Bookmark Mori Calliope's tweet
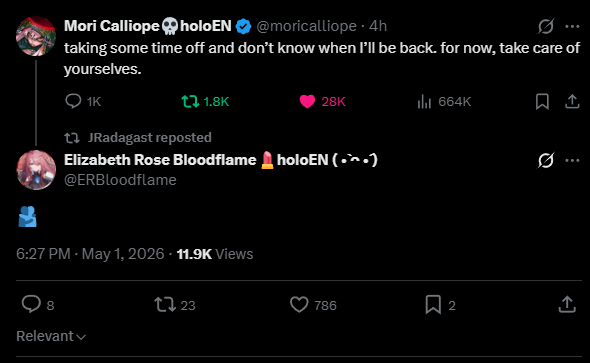This screenshot has width=590, height=363. (542, 102)
